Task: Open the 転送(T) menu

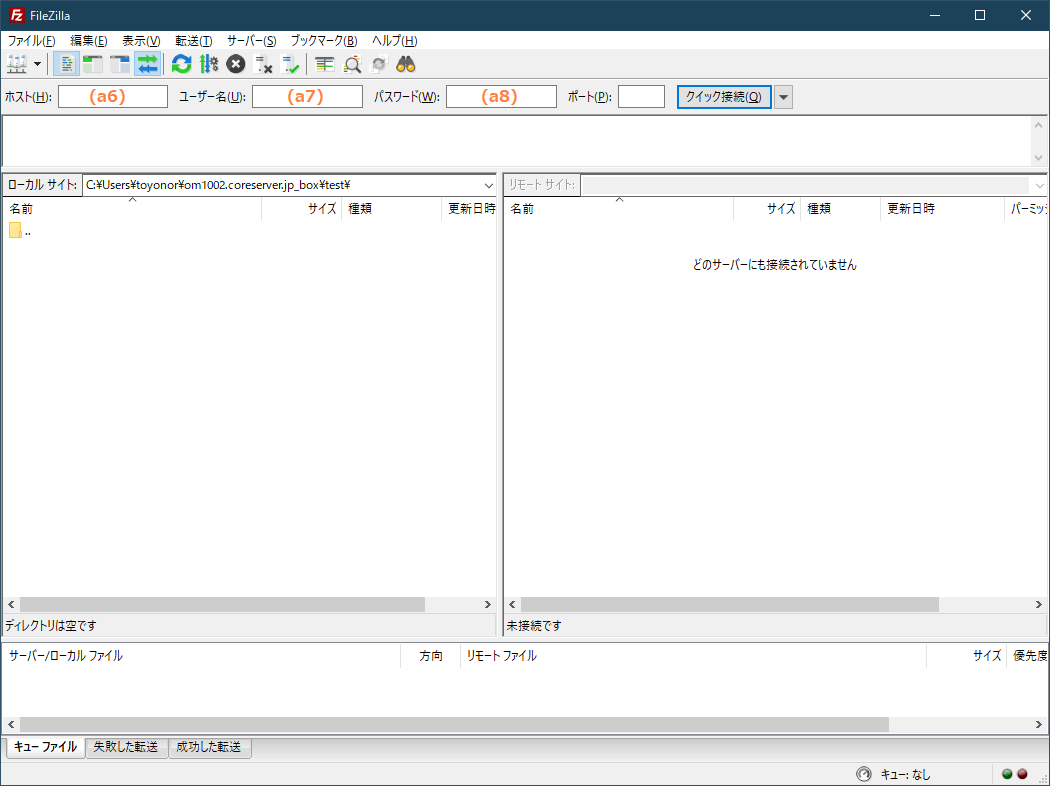Action: (194, 41)
